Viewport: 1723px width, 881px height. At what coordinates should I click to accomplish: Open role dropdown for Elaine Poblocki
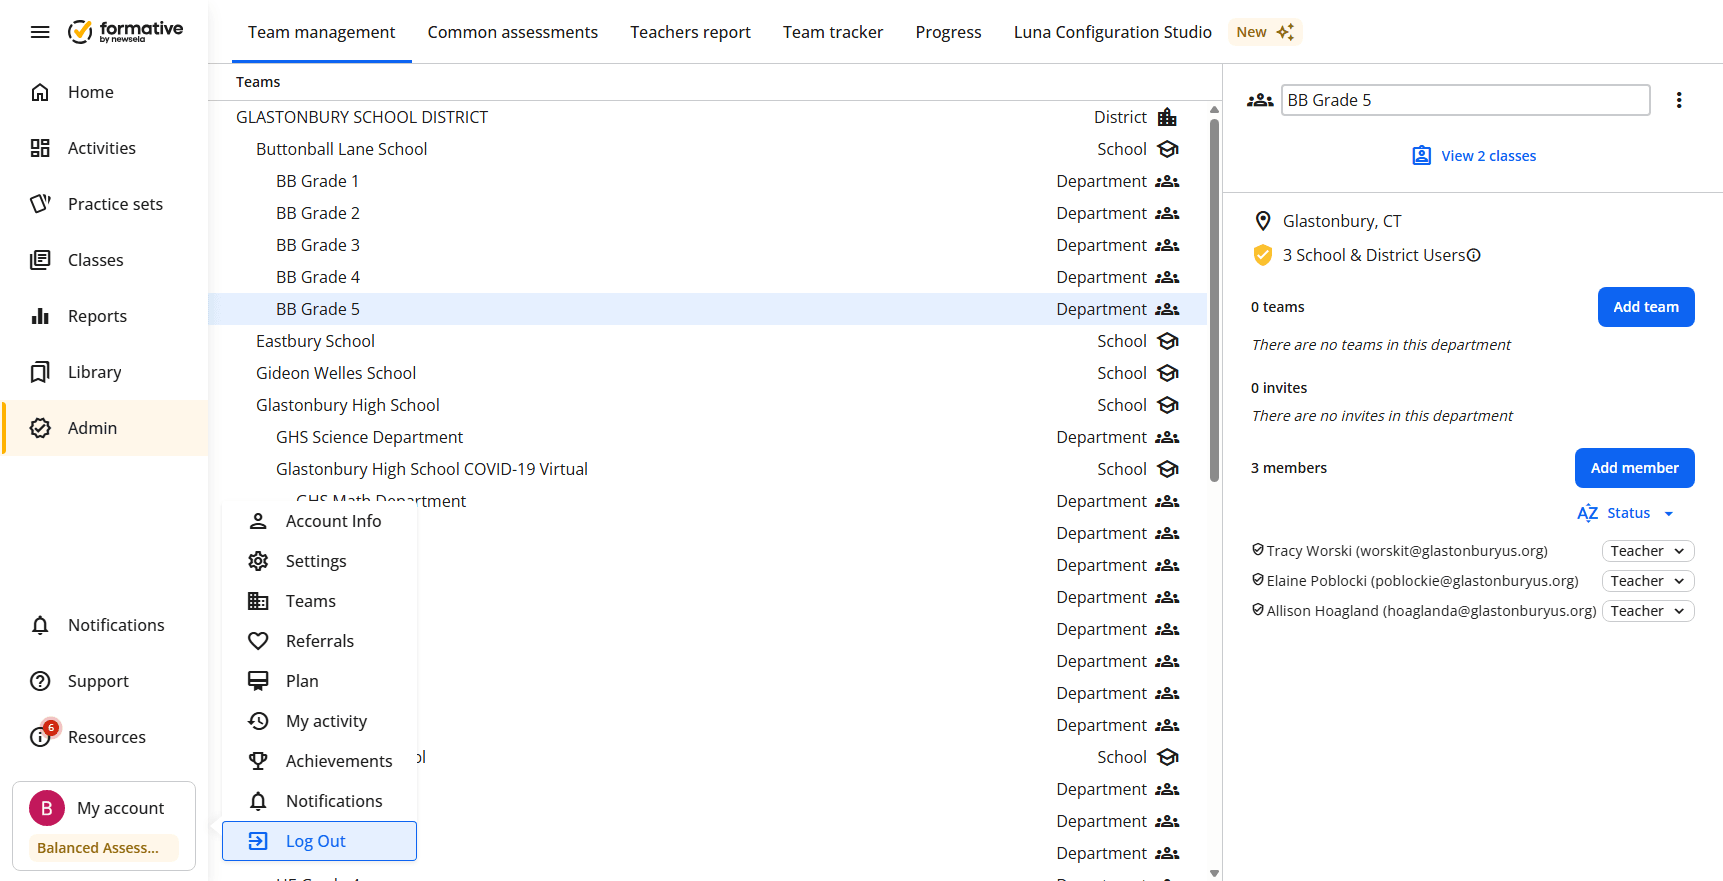point(1648,581)
